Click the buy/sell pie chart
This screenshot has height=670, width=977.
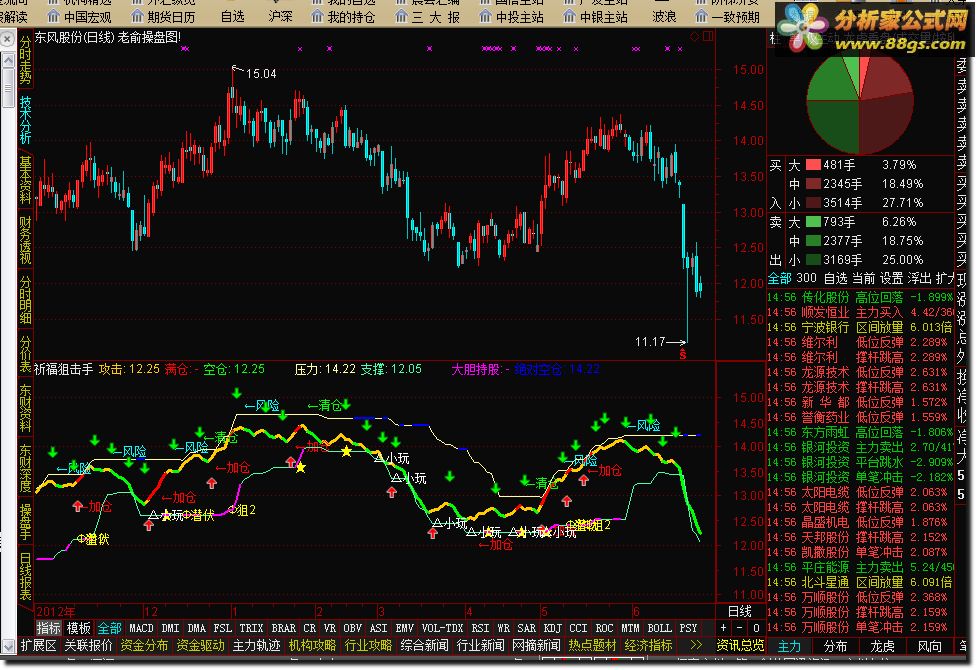[860, 102]
